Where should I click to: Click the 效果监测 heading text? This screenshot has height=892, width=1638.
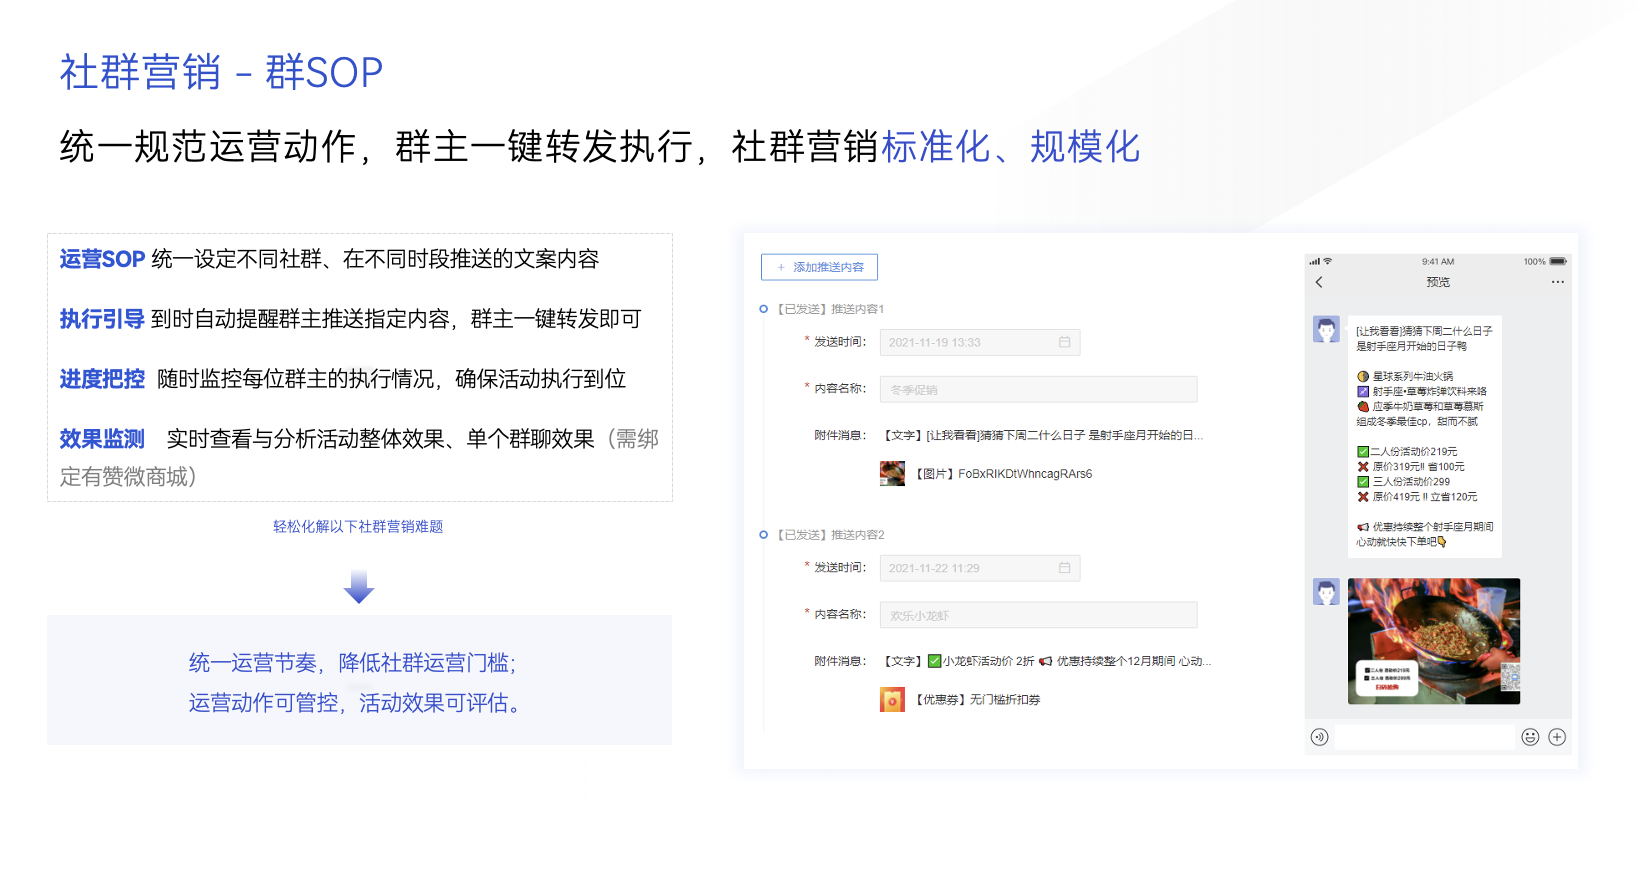tap(102, 439)
